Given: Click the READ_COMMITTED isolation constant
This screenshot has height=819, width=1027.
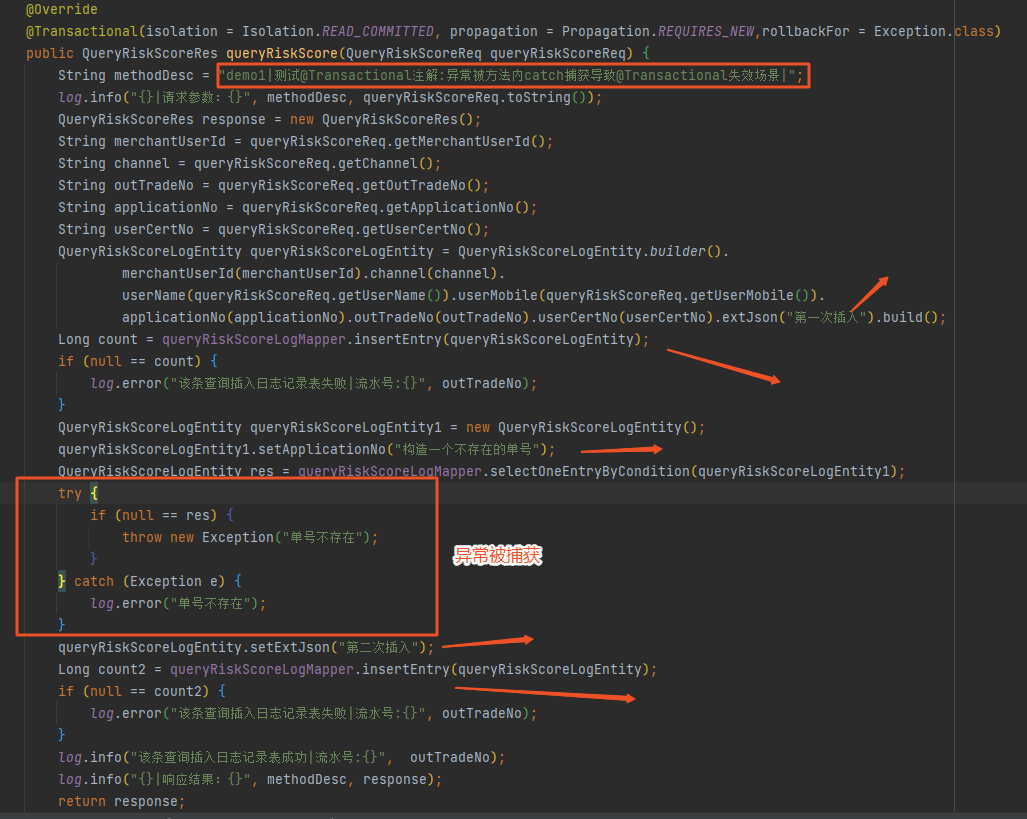Looking at the screenshot, I should tap(378, 31).
